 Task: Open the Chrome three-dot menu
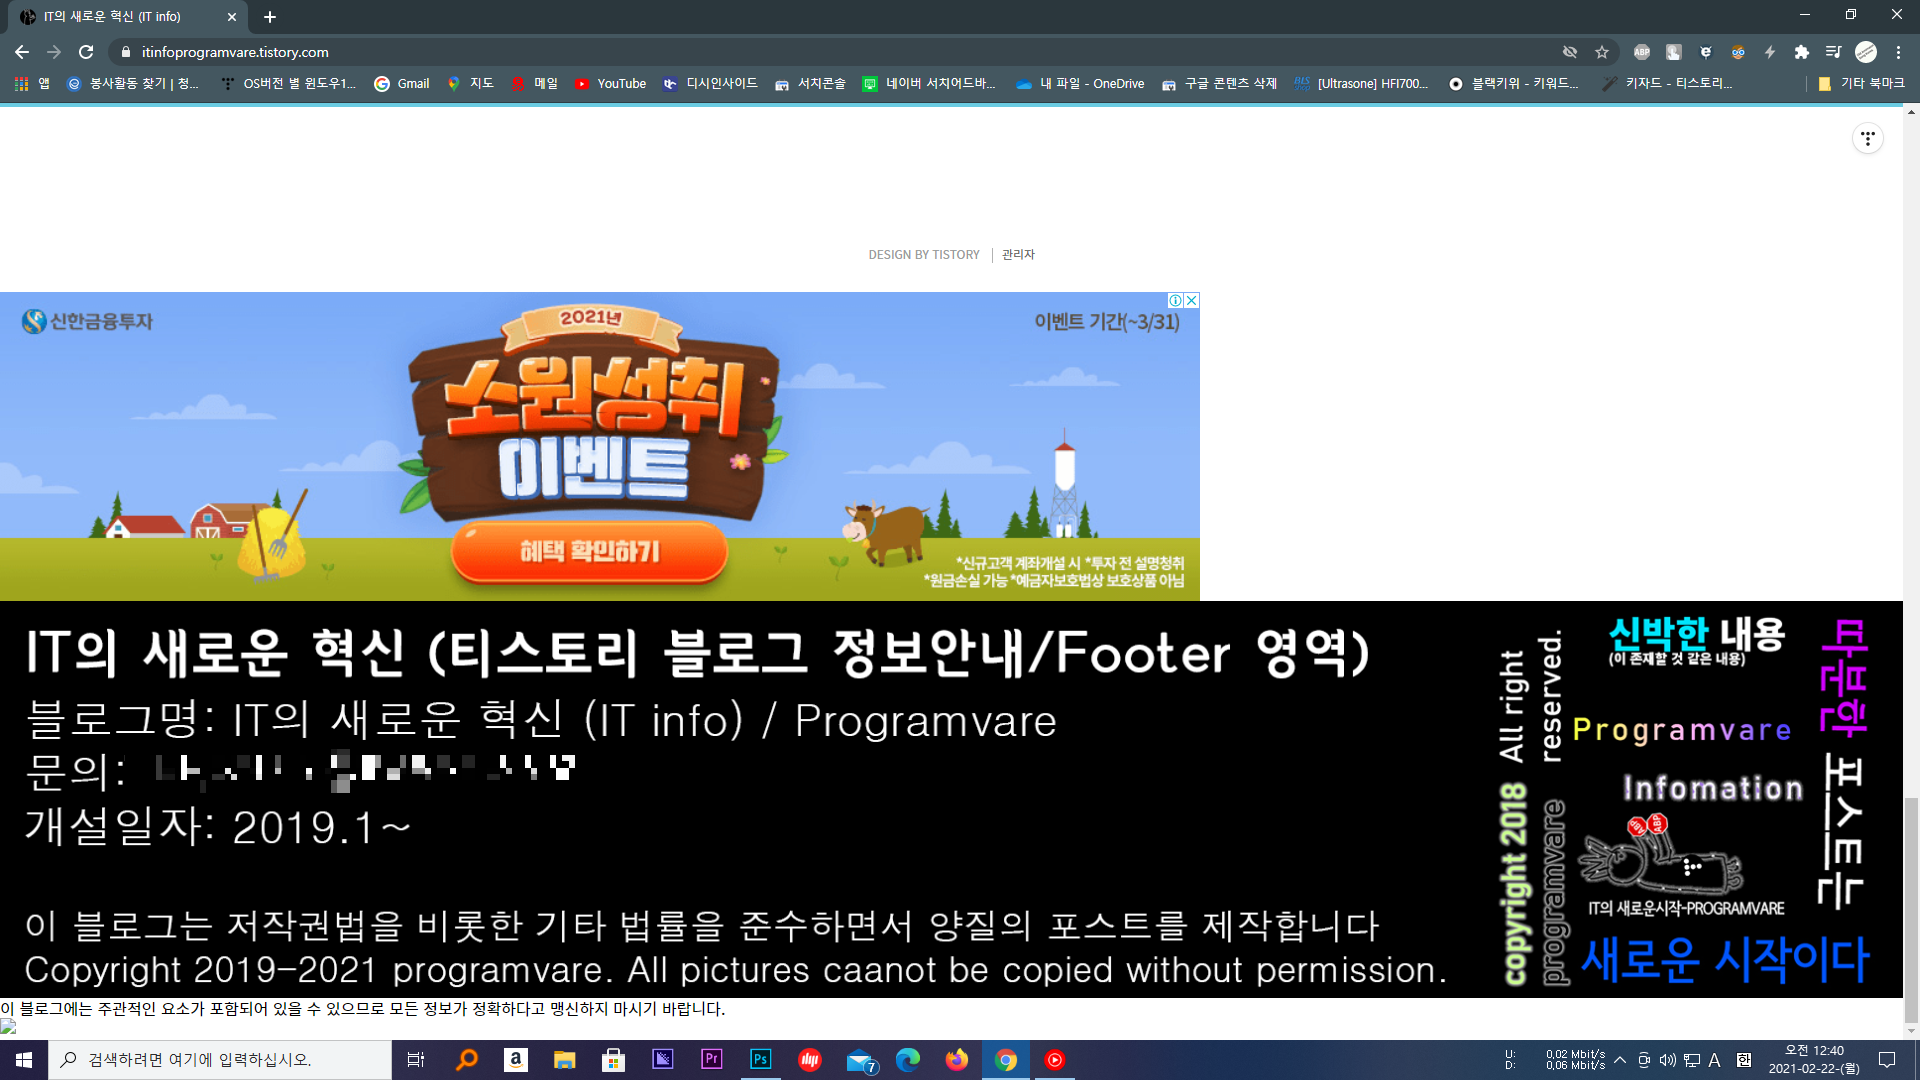point(1898,52)
